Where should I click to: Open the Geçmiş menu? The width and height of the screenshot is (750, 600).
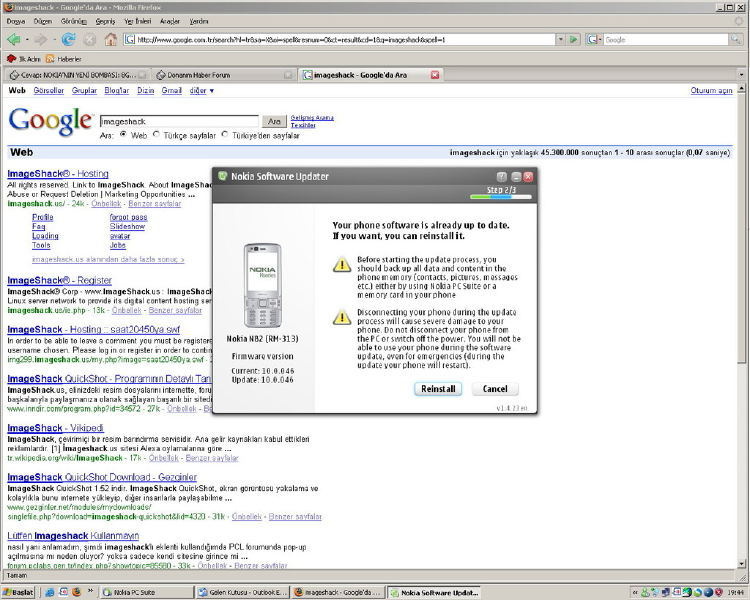pyautogui.click(x=105, y=21)
